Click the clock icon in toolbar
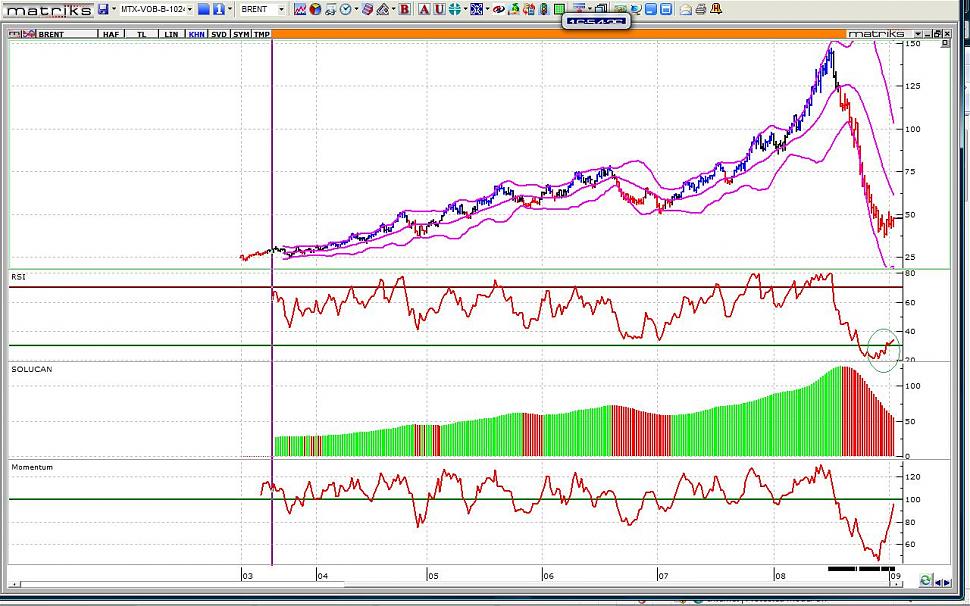Viewport: 970px width, 606px height. 345,9
